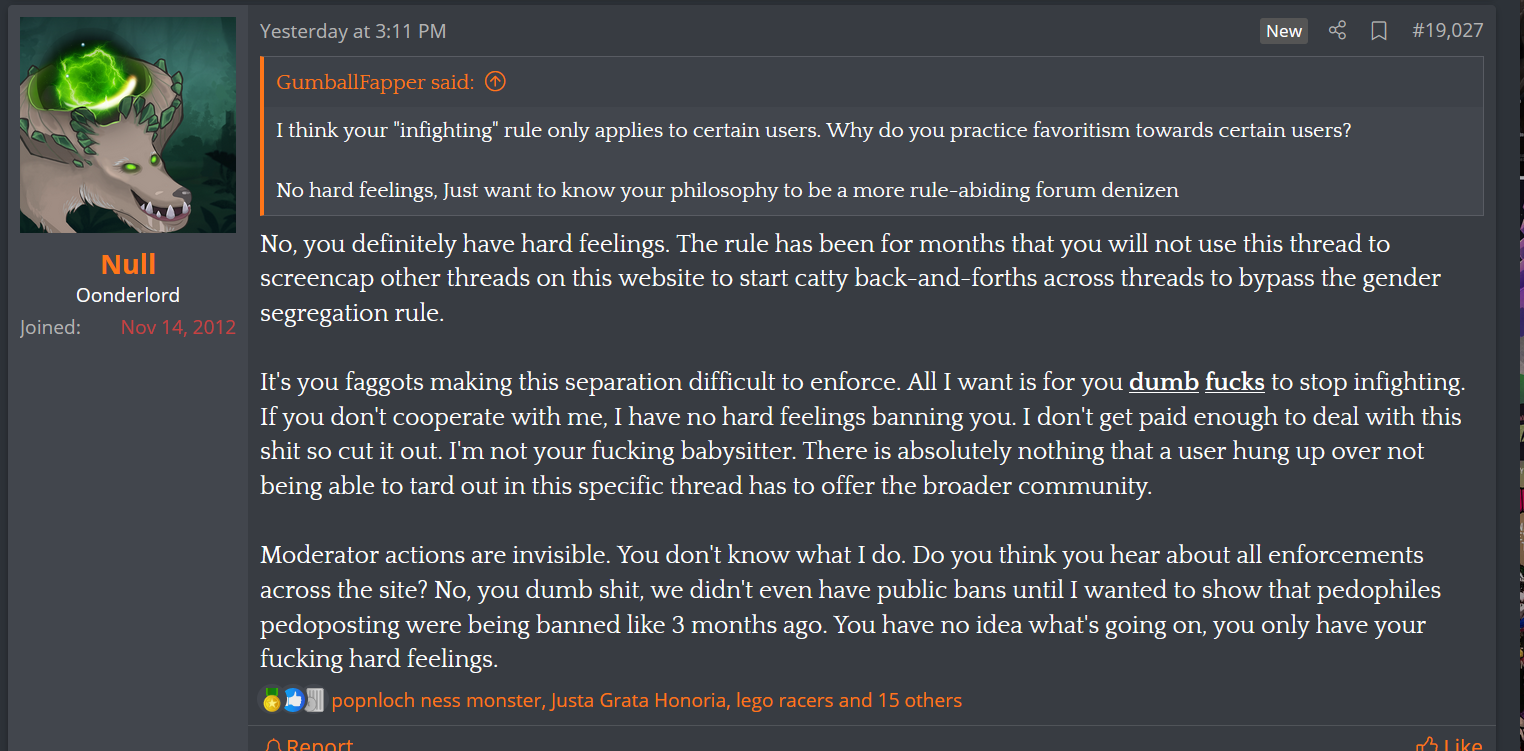Screen dimensions: 1524x751
Task: Click the gold medal reaction icon
Action: point(271,700)
